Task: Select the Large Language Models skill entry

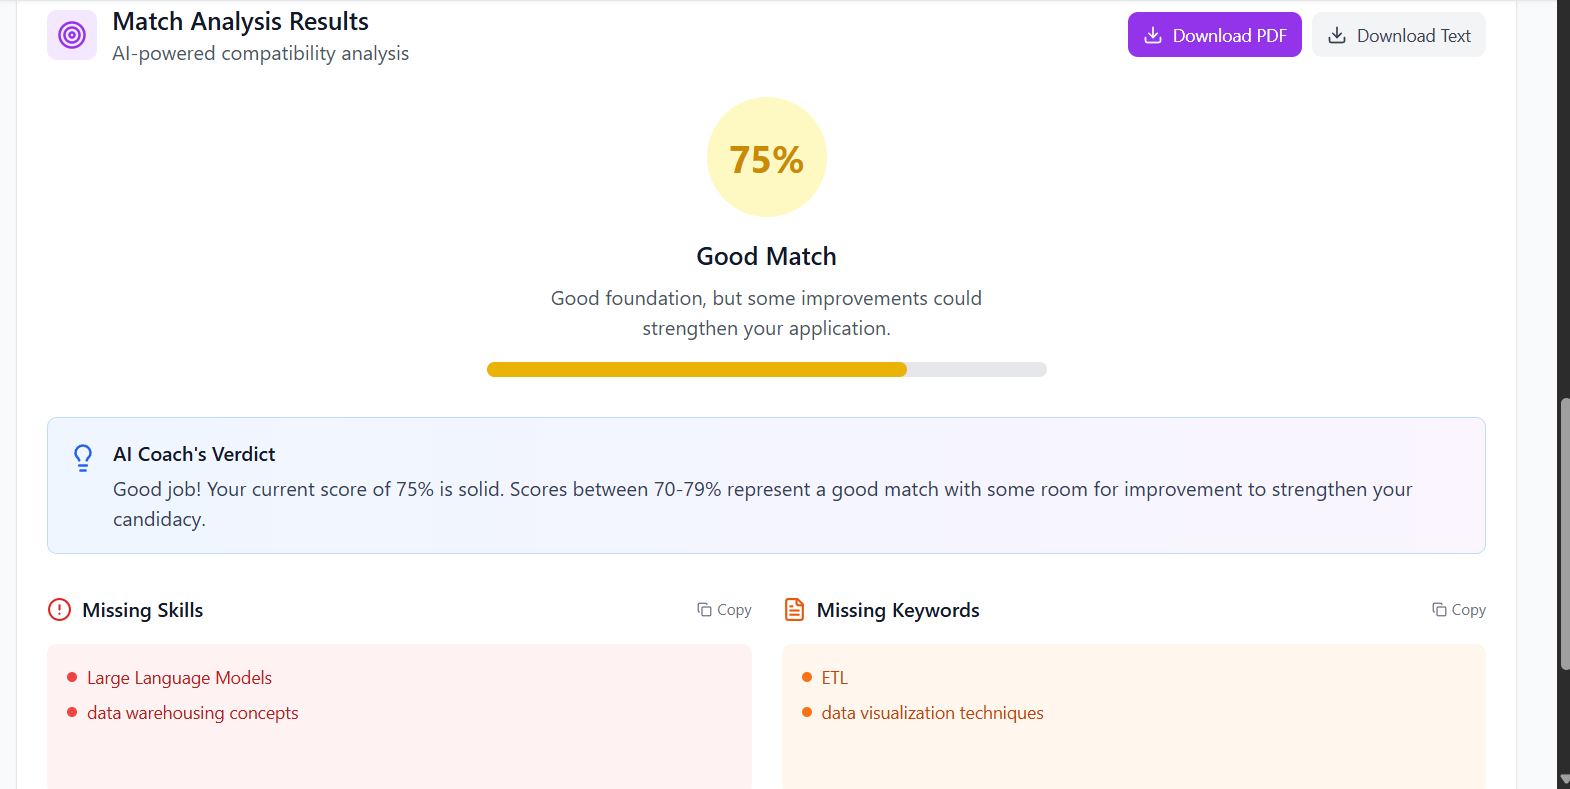Action: [179, 677]
